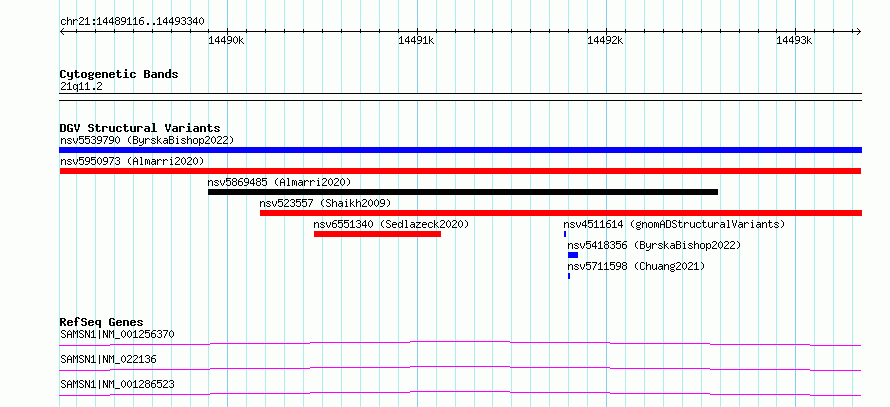Viewport: 890px width, 407px height.
Task: Click the 21q11.2 band label
Action: coord(81,87)
